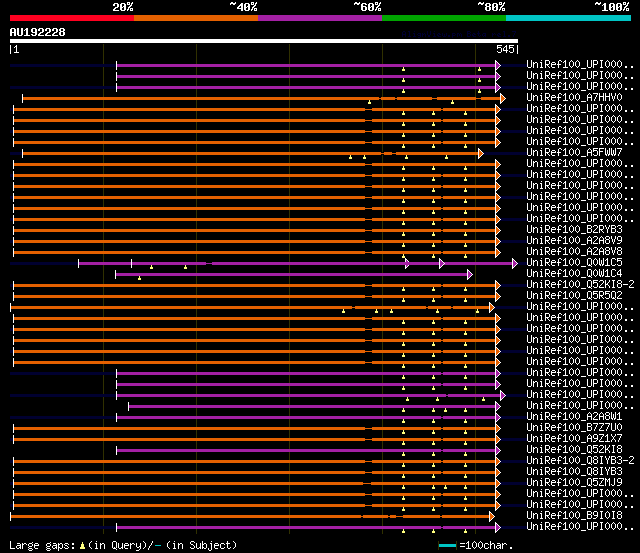
Task: Click the arrowhead ending the UniRef100_A7HHV0 bar
Action: click(x=503, y=98)
